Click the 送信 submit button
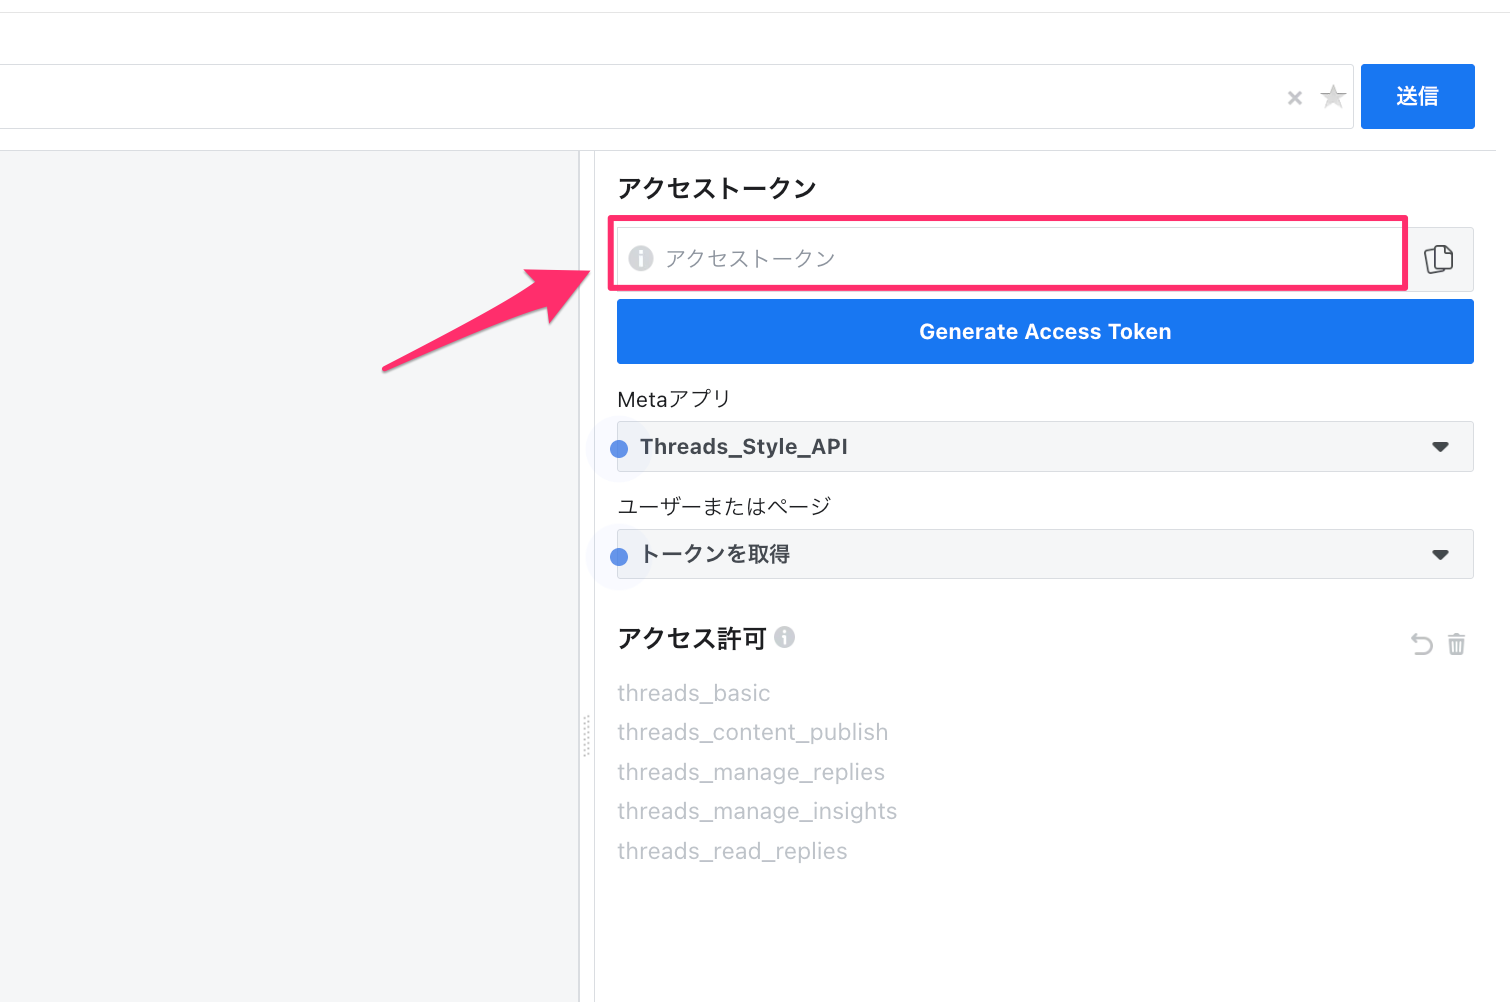The height and width of the screenshot is (1002, 1510). [x=1417, y=97]
